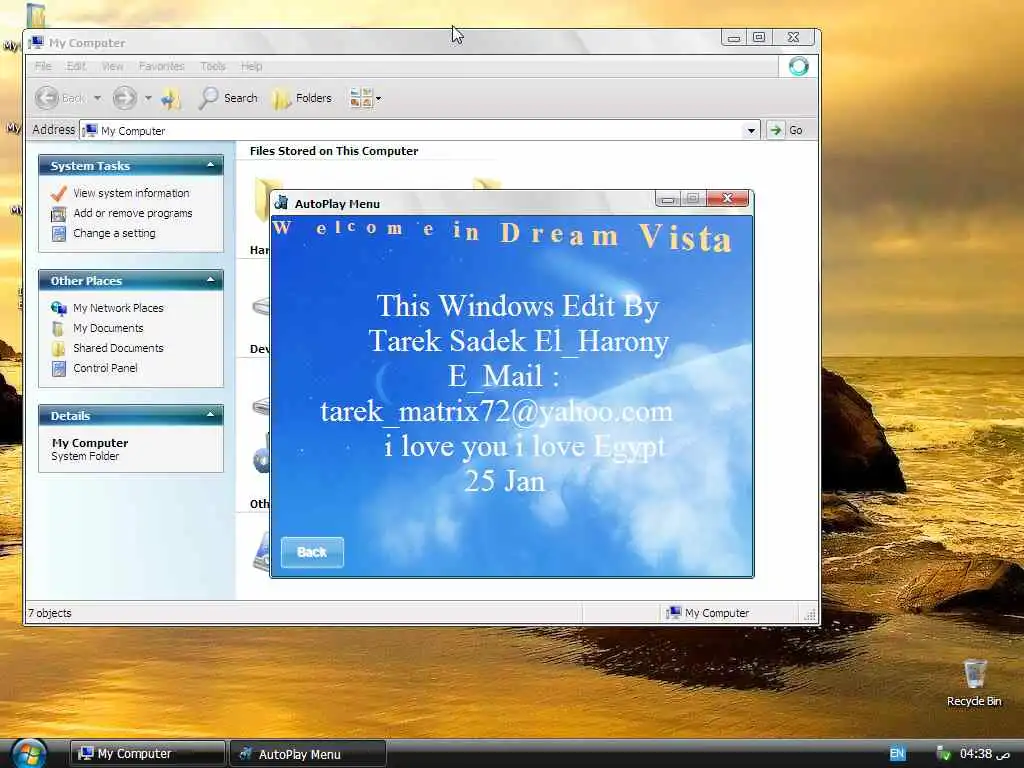Click the My Network Places icon
The image size is (1024, 768).
tap(59, 308)
